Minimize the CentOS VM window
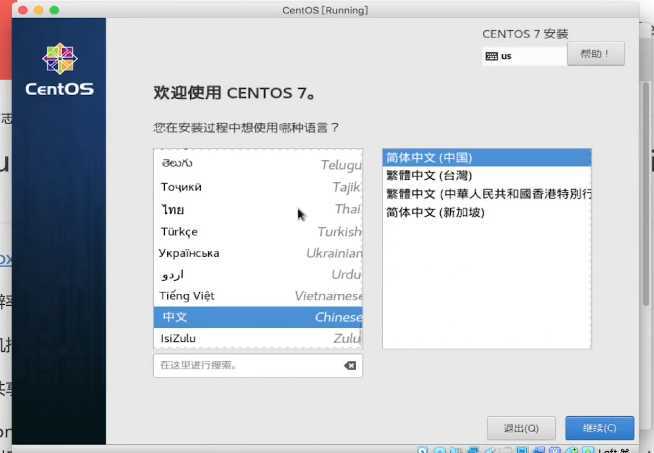The width and height of the screenshot is (654, 453). 39,10
